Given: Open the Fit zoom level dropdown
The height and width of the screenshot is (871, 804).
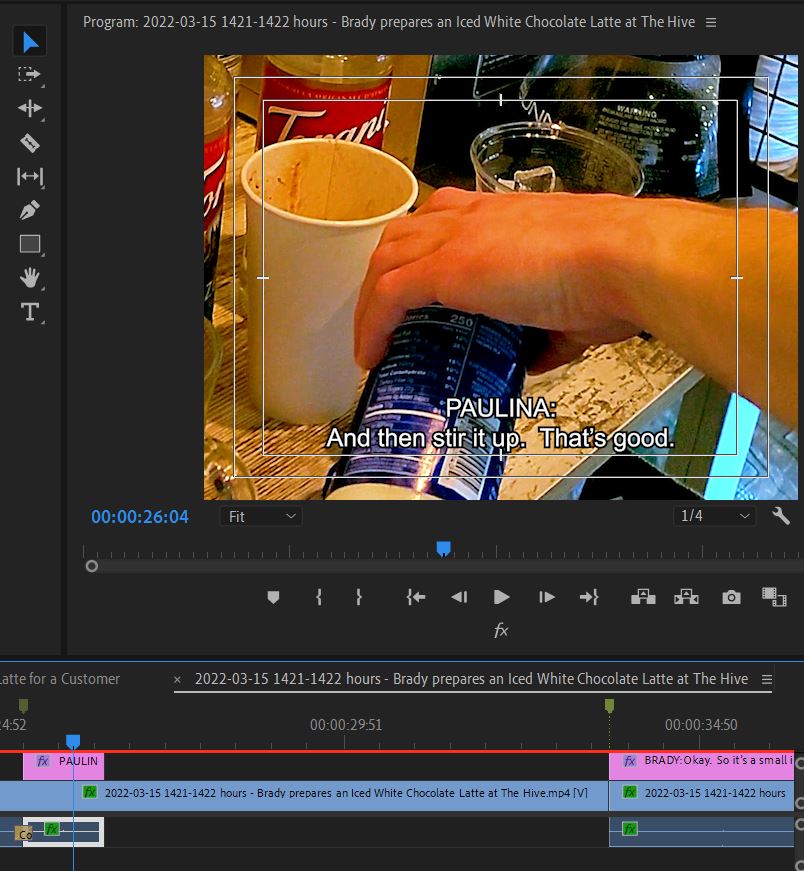Looking at the screenshot, I should (x=261, y=517).
